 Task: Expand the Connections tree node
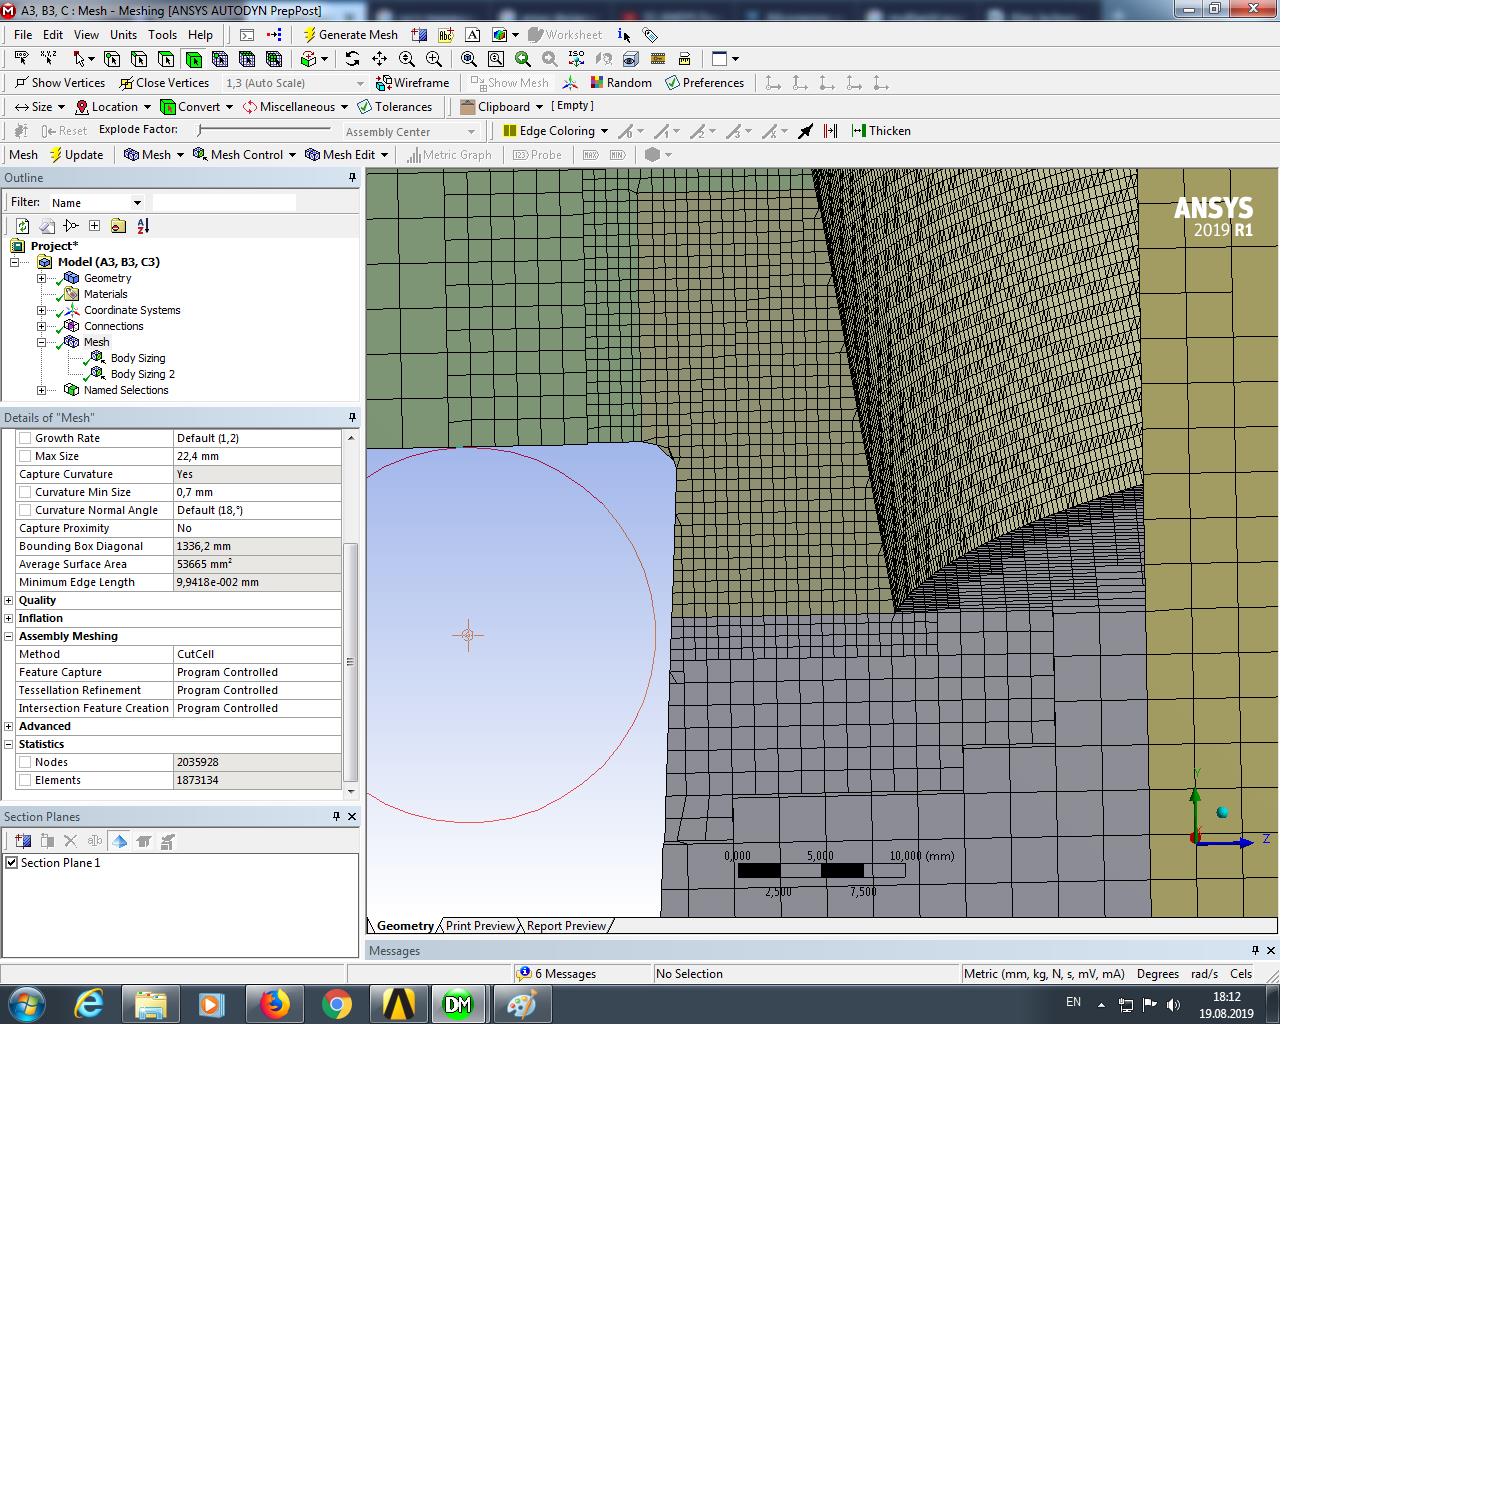[x=42, y=326]
